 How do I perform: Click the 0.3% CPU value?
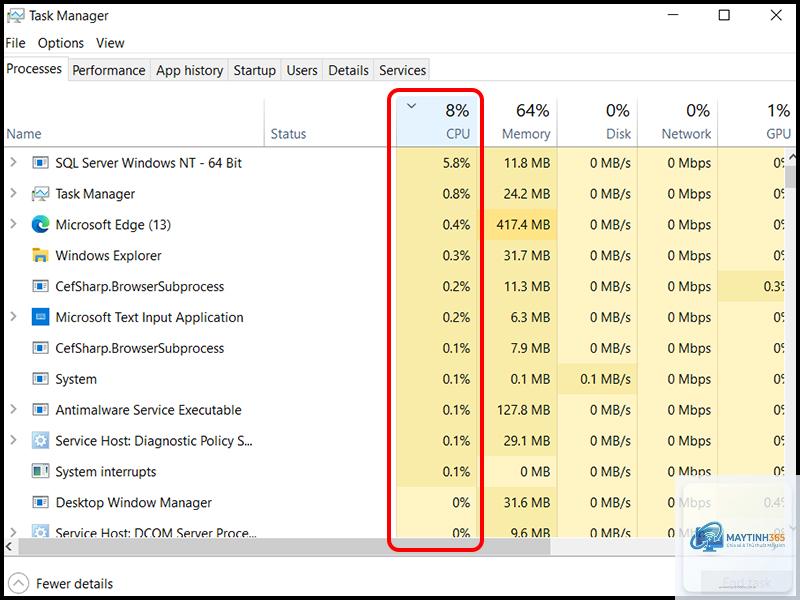coord(456,255)
